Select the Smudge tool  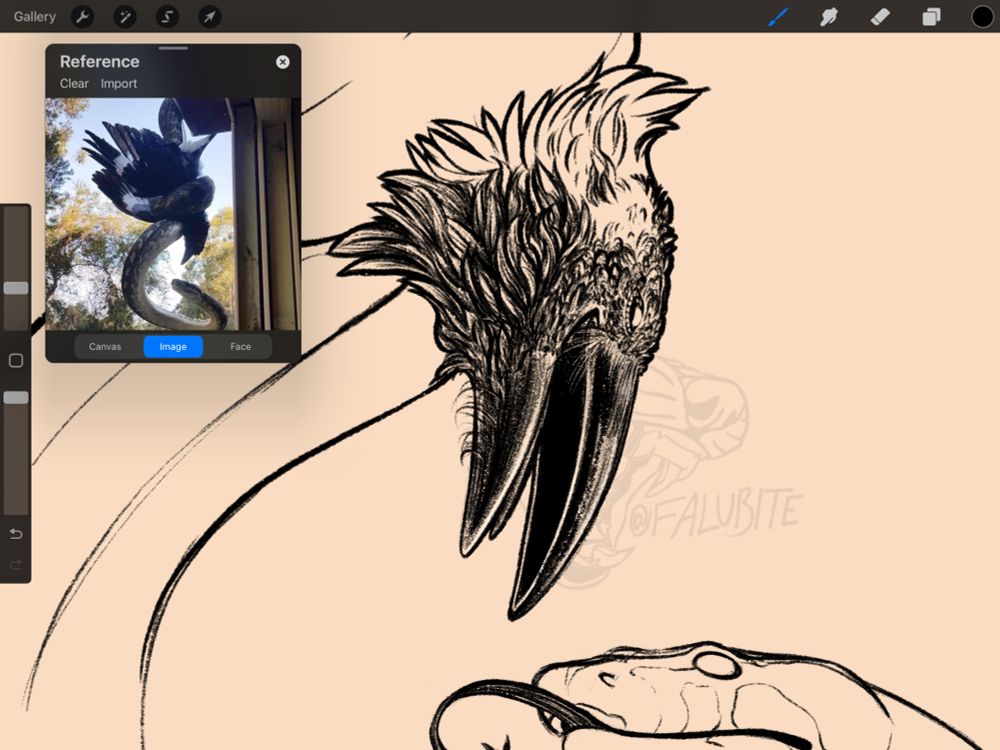point(828,17)
